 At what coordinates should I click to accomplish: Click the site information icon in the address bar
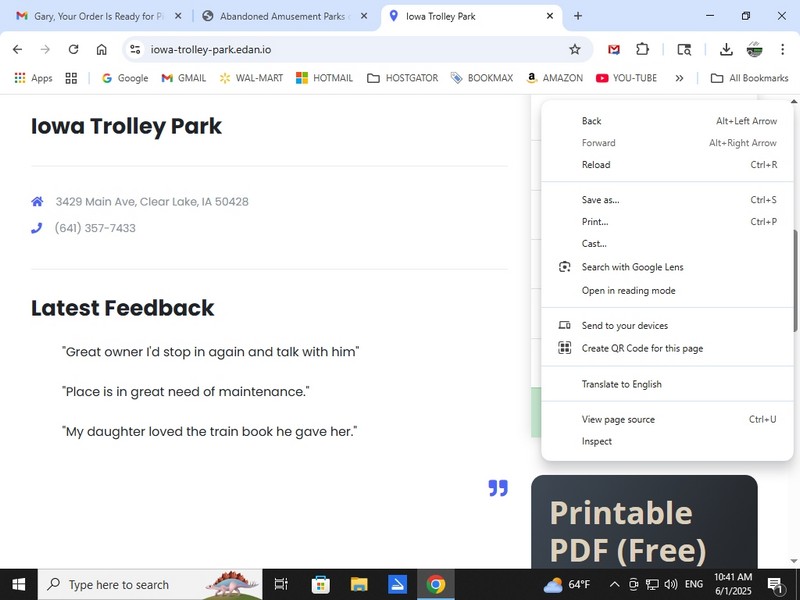coord(135,49)
